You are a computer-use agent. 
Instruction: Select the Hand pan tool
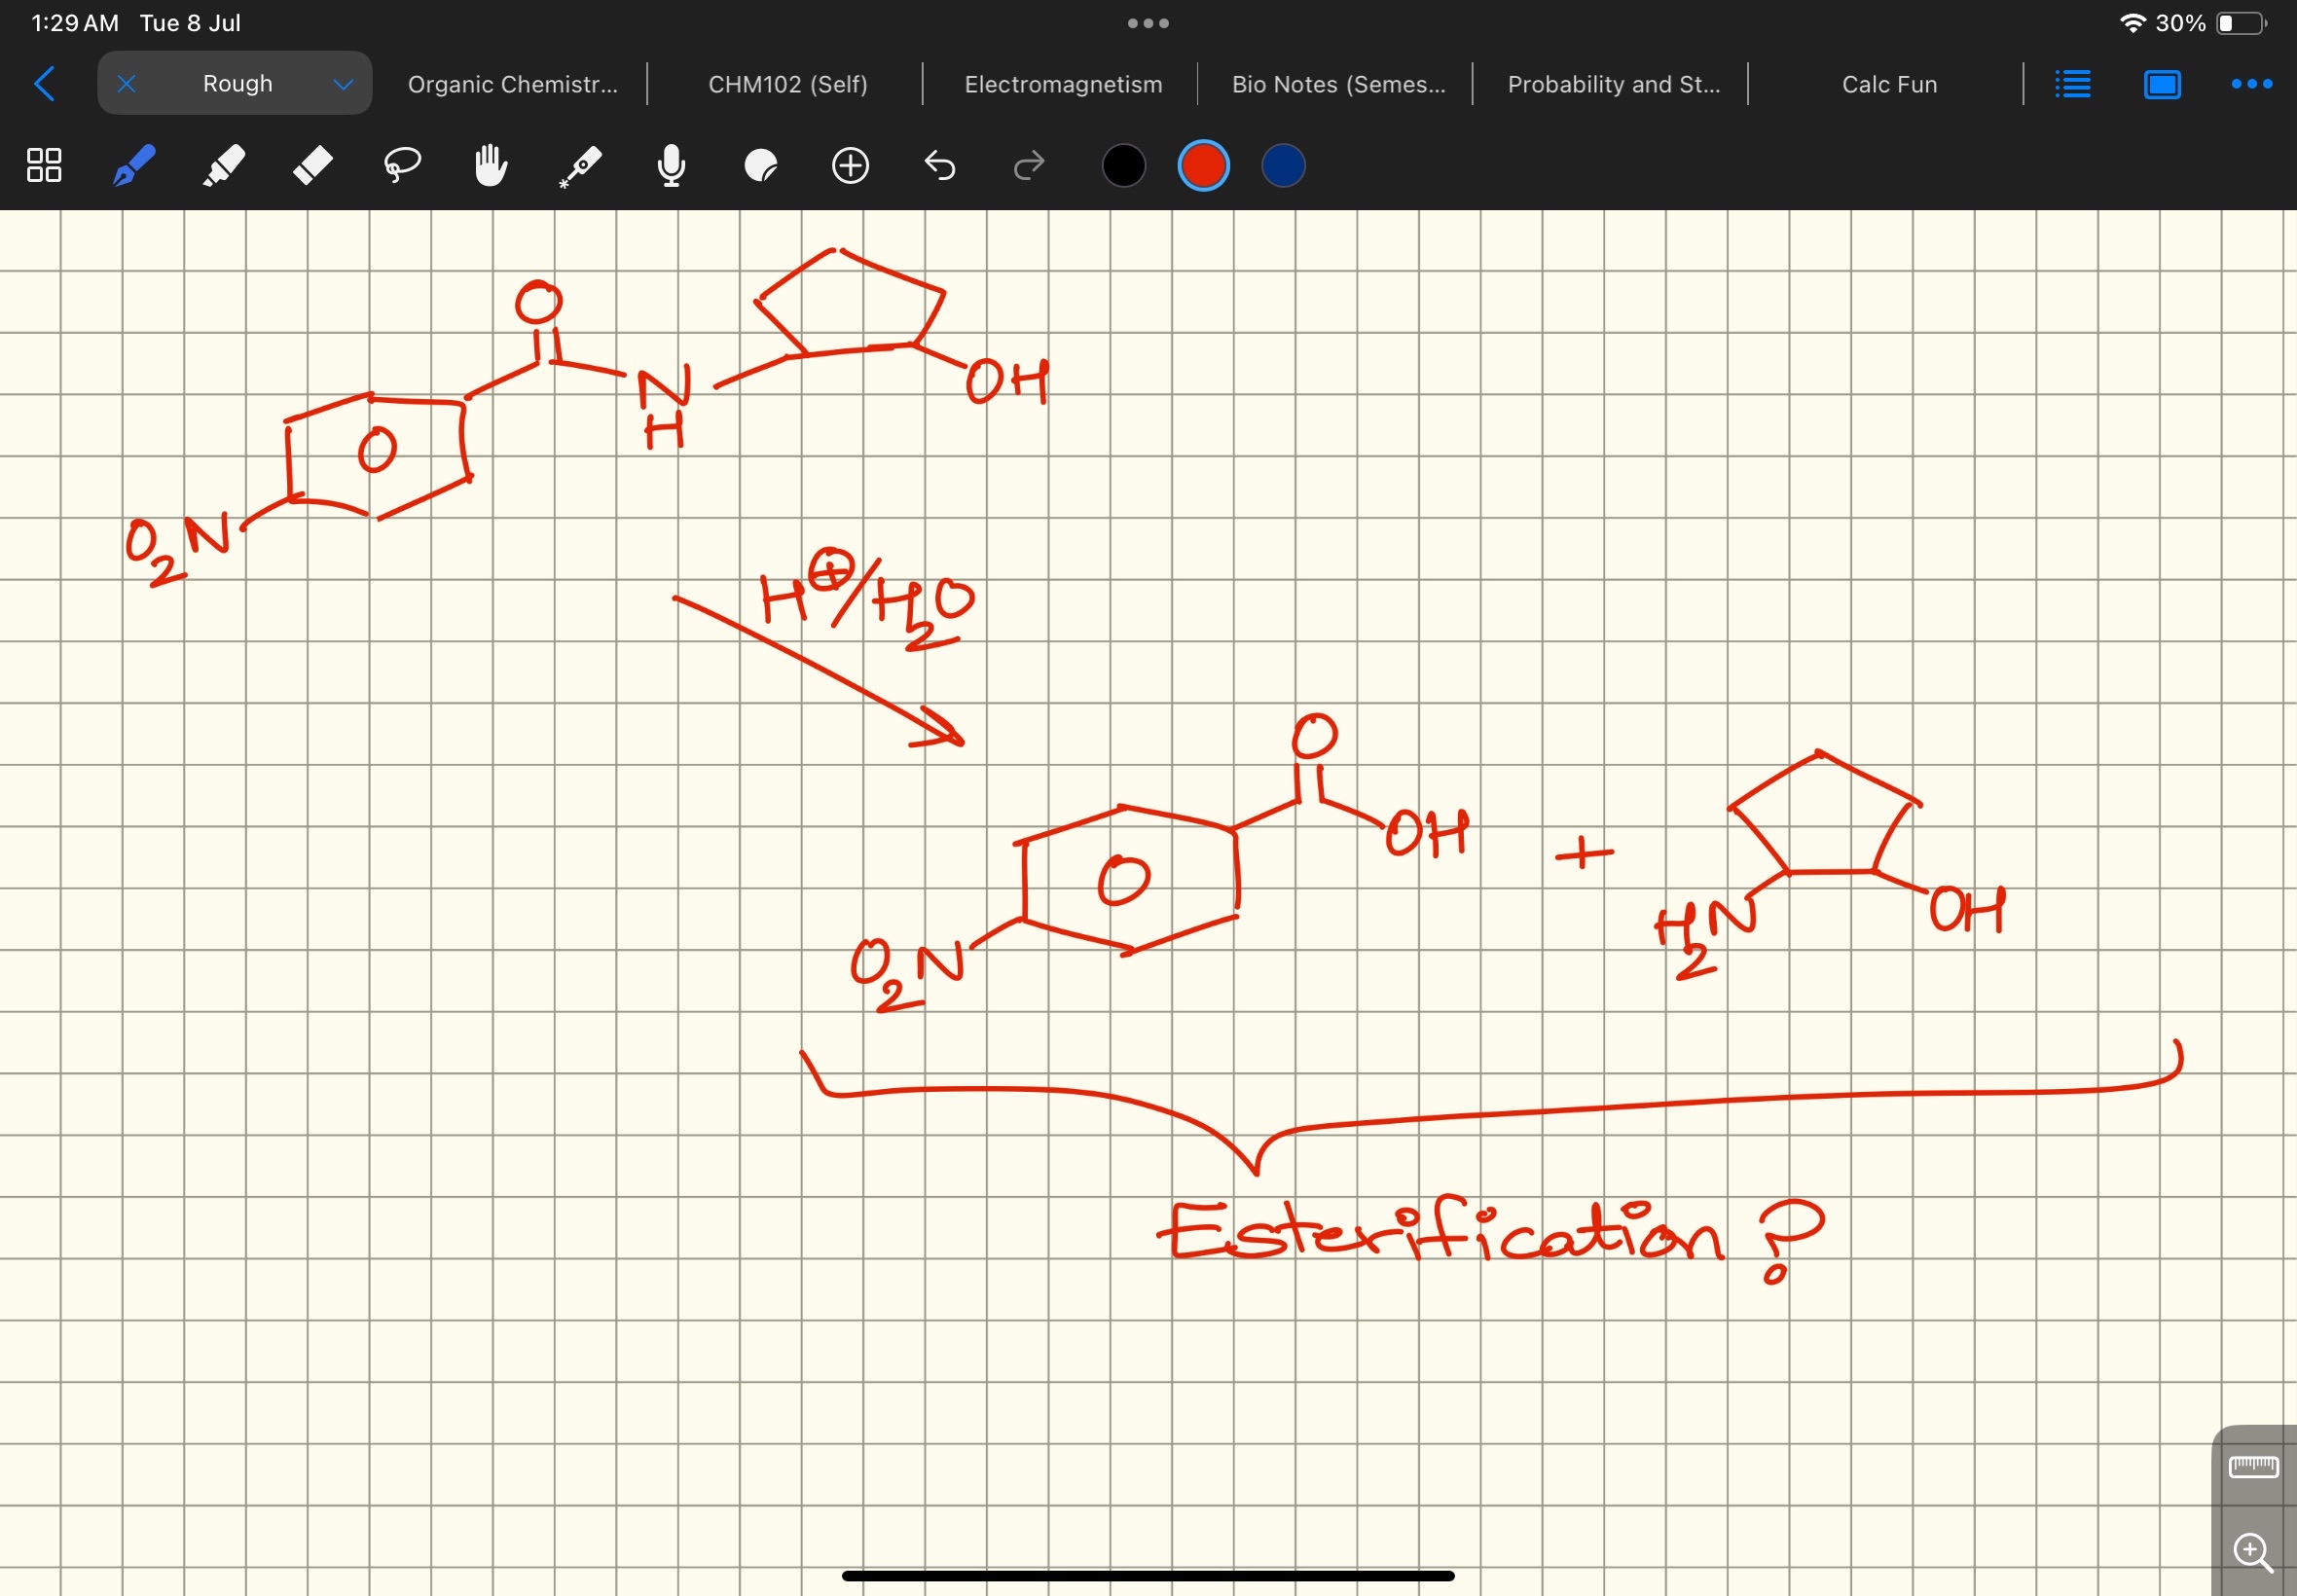[491, 165]
